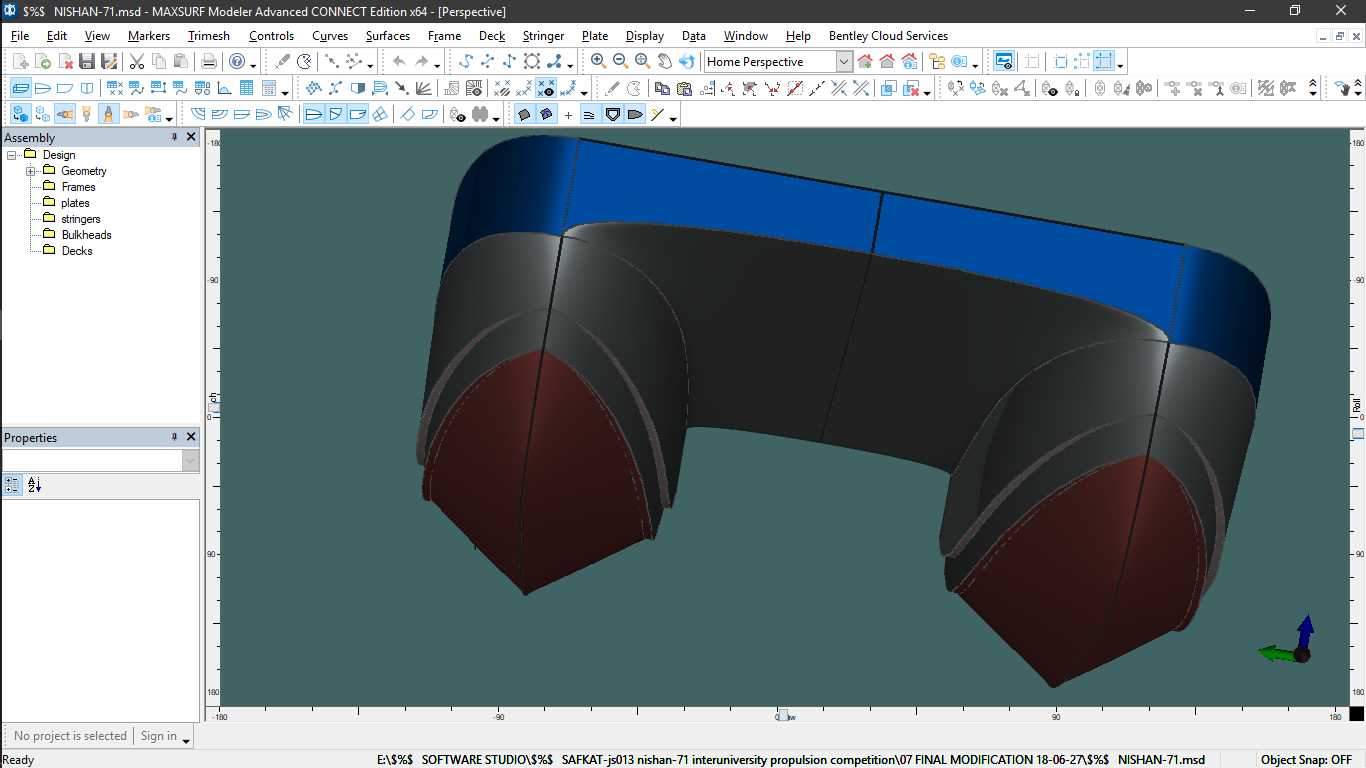Open the Body Plan view window icon
Image resolution: width=1366 pixels, height=768 pixels.
click(x=87, y=88)
